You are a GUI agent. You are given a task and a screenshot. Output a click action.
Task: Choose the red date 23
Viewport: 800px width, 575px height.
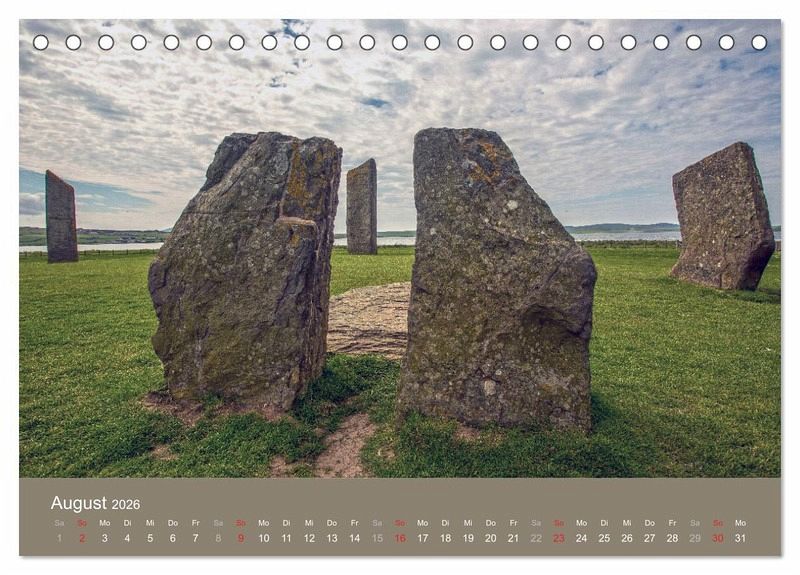click(558, 538)
